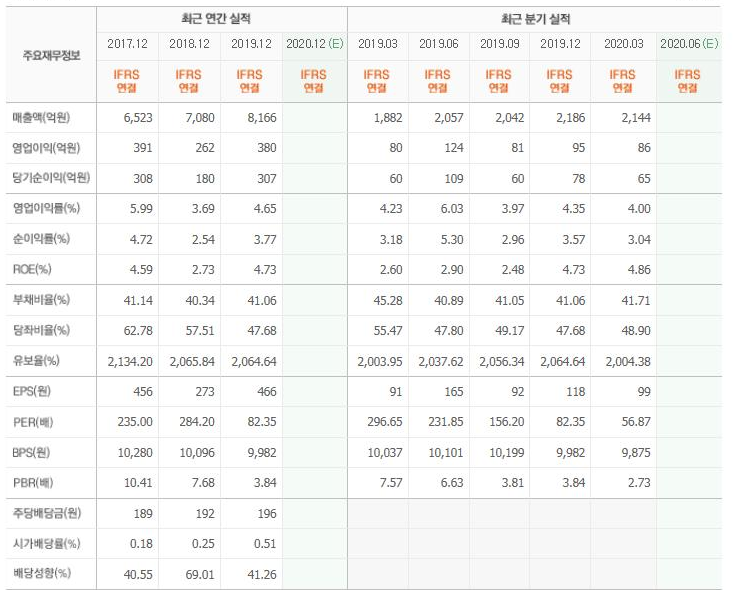Select the 당기순이익(억원) row label

pyautogui.click(x=51, y=178)
